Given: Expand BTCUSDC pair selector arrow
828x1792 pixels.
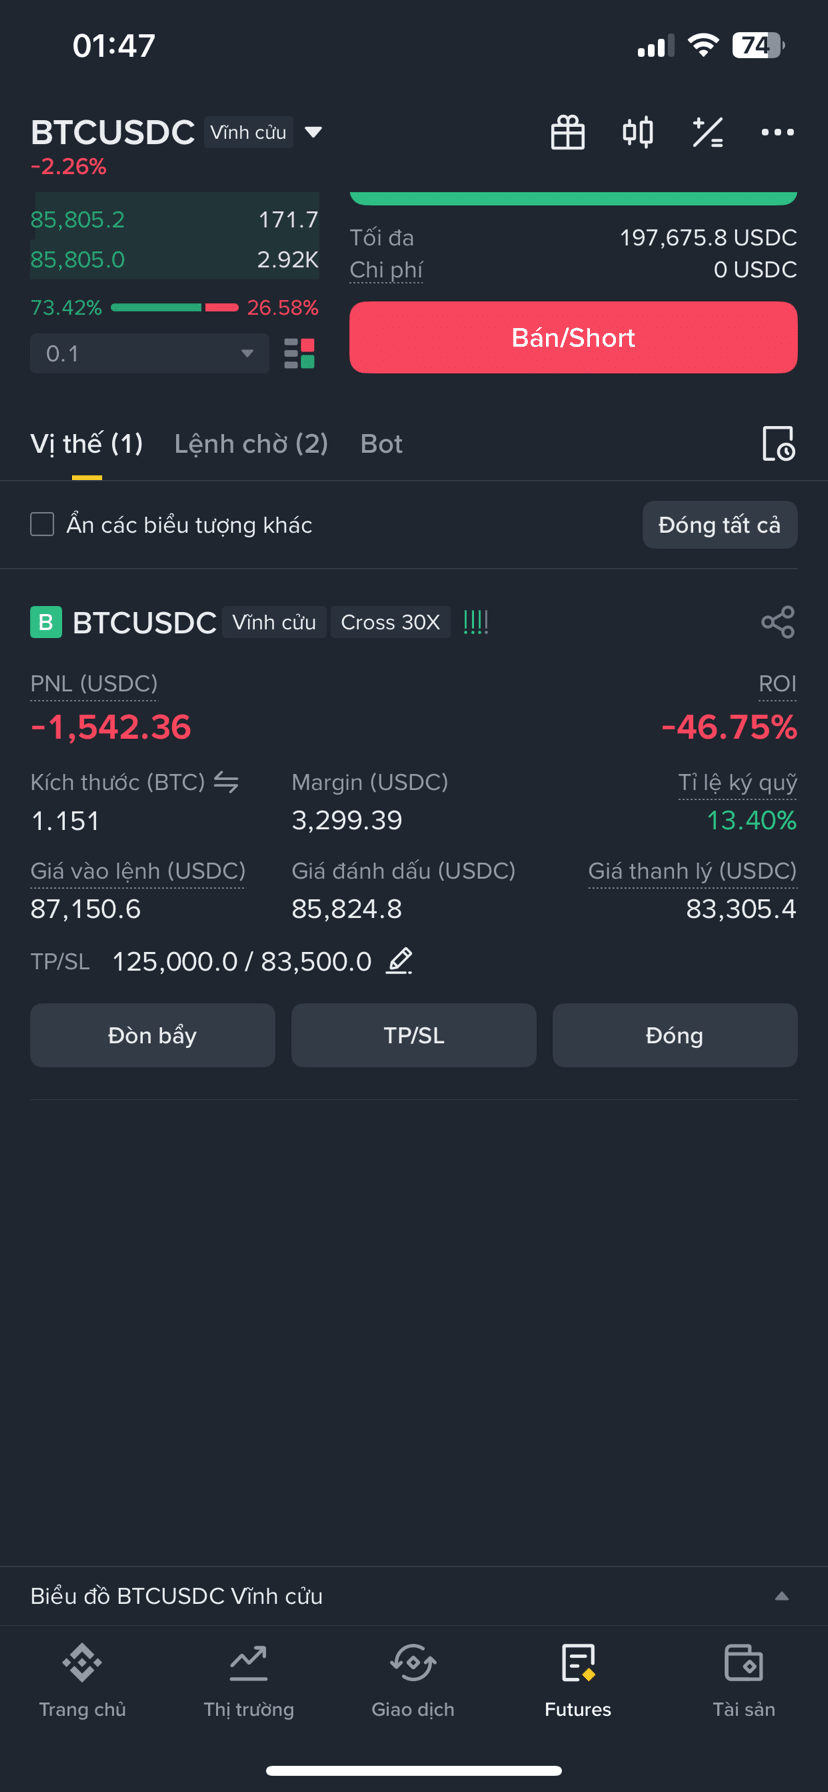Looking at the screenshot, I should (x=313, y=132).
